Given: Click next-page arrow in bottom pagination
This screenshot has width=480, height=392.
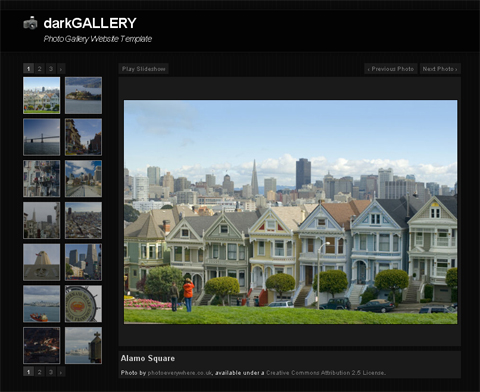Looking at the screenshot, I should click(61, 372).
